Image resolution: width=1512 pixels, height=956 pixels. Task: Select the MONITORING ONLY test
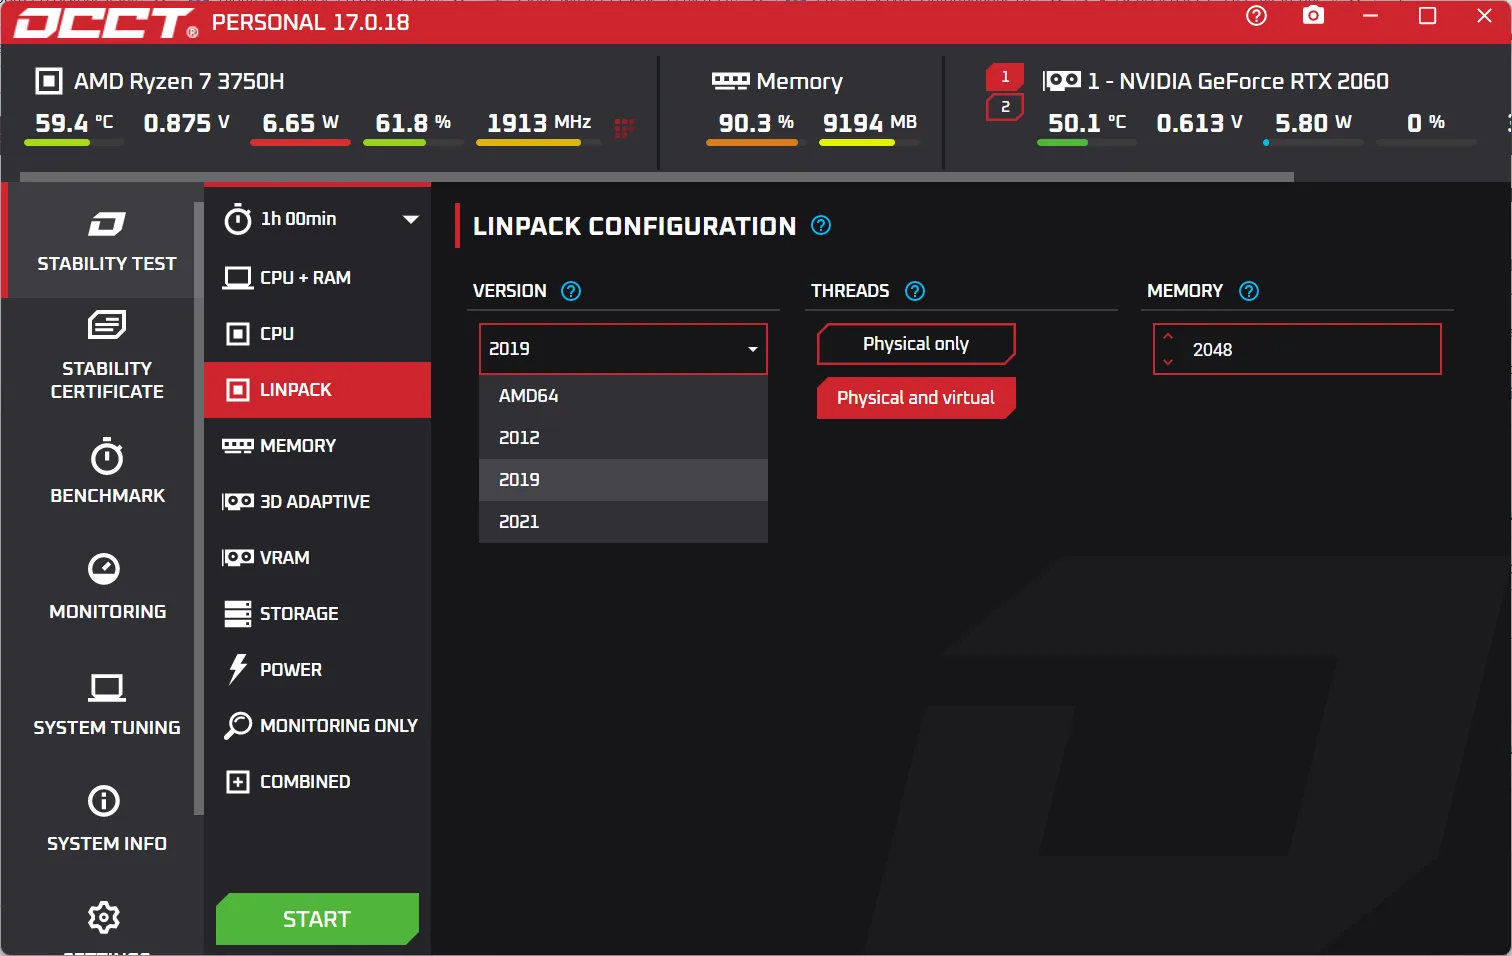pos(317,726)
